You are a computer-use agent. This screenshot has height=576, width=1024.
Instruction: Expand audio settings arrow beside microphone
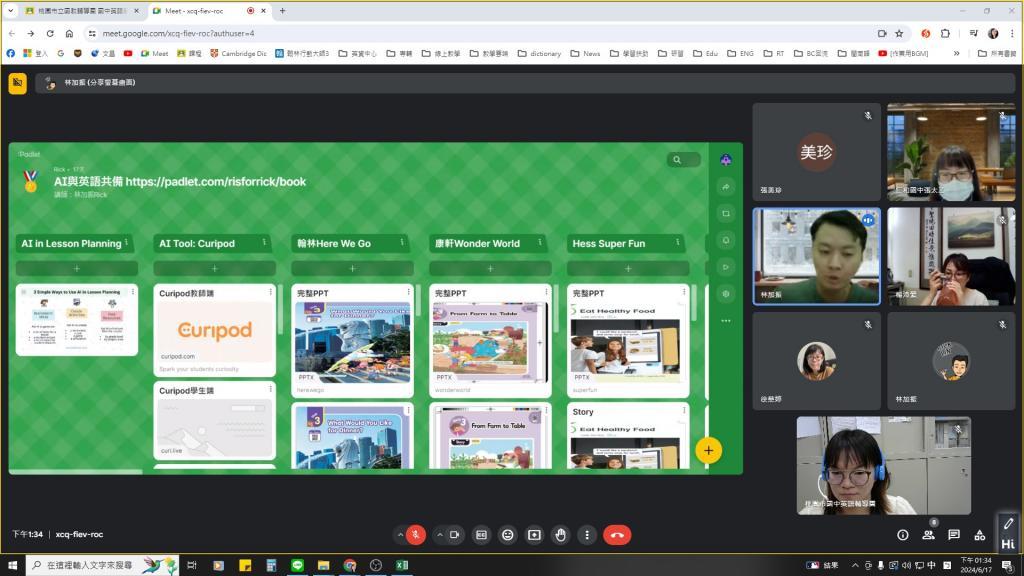[400, 535]
